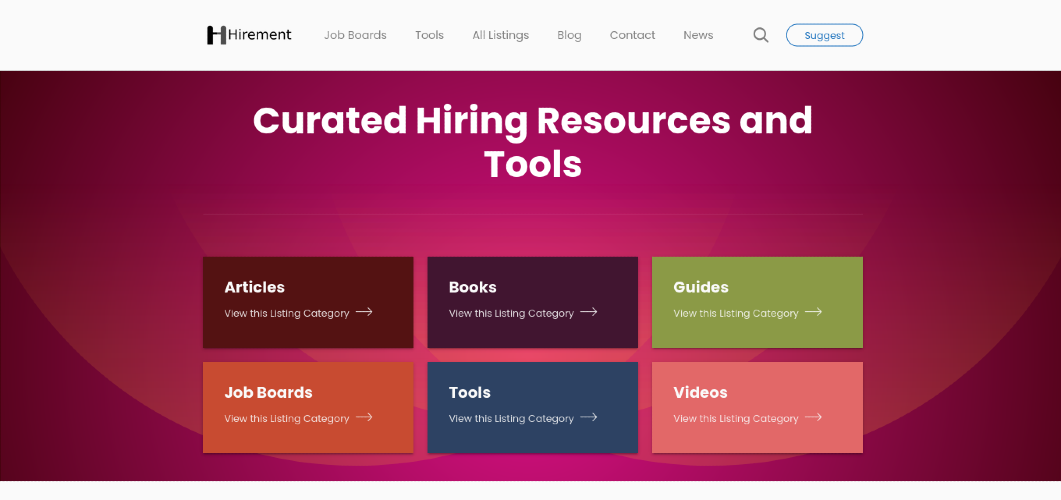
Task: Click the arrow icon on Books card
Action: [589, 312]
